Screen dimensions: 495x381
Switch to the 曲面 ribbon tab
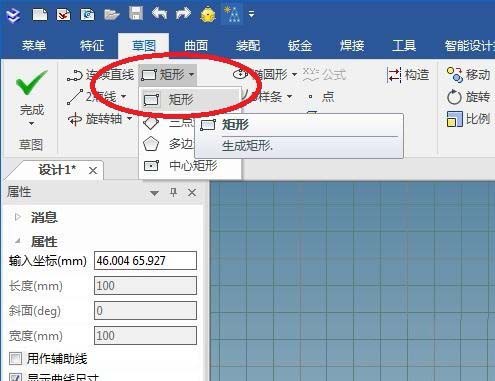pos(196,45)
